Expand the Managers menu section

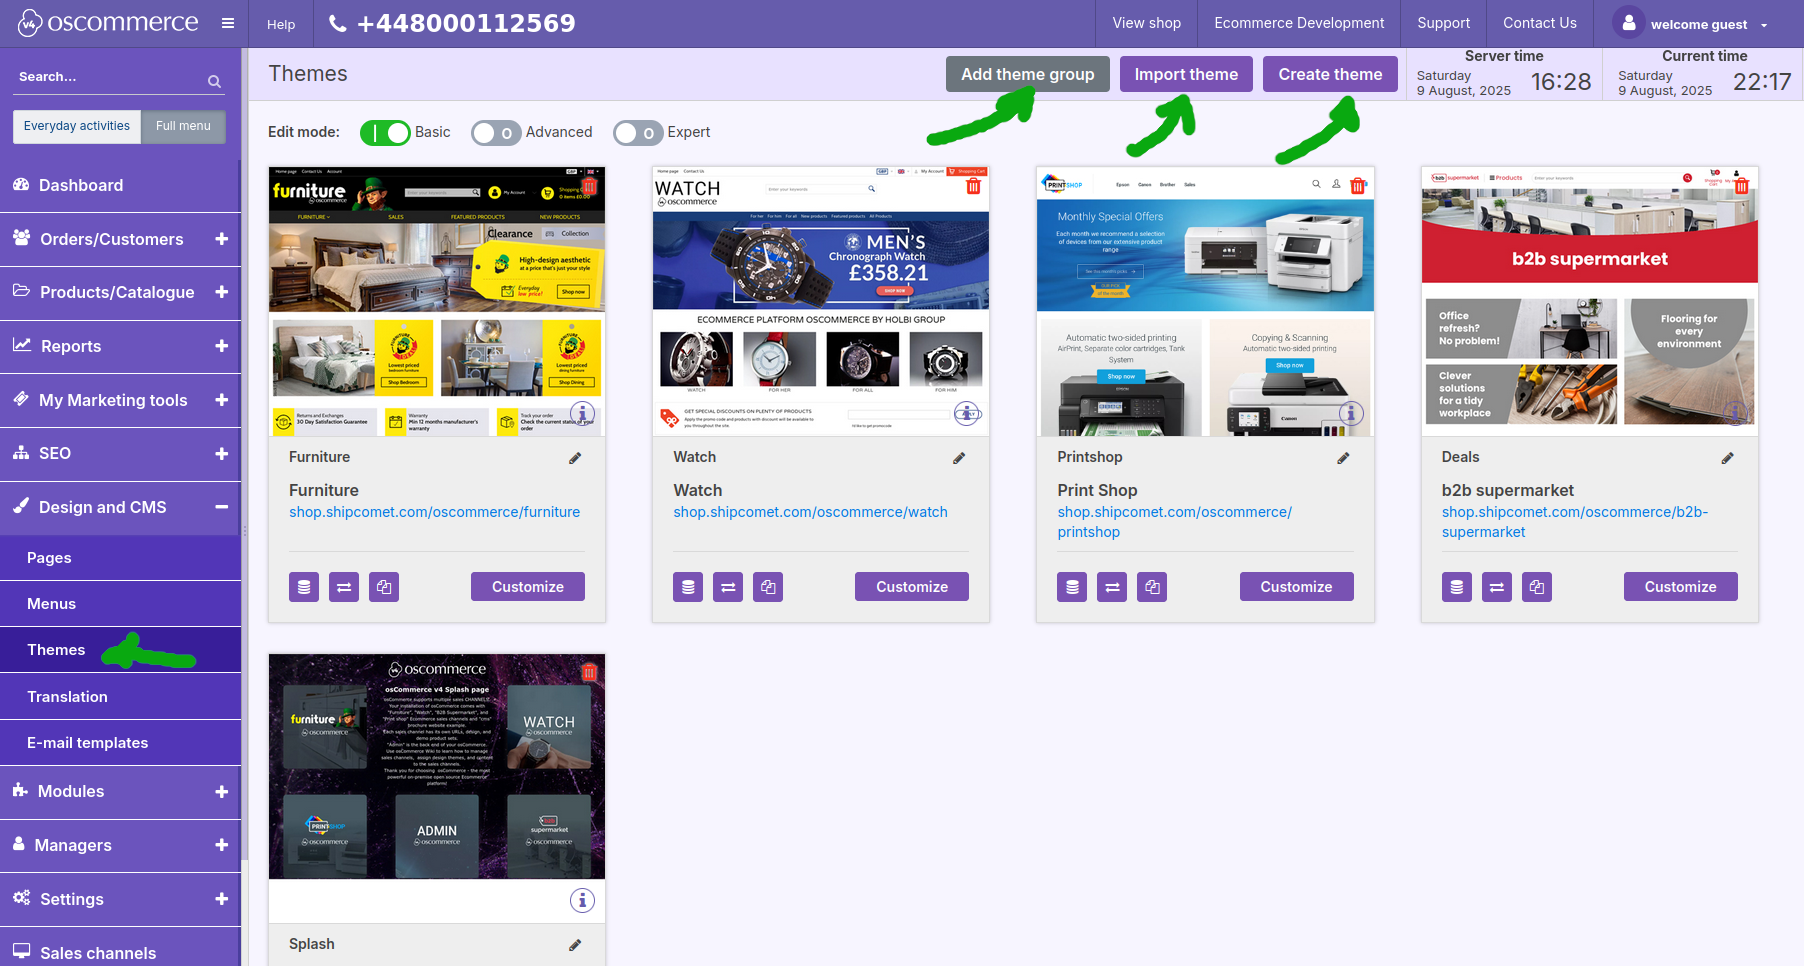tap(221, 845)
